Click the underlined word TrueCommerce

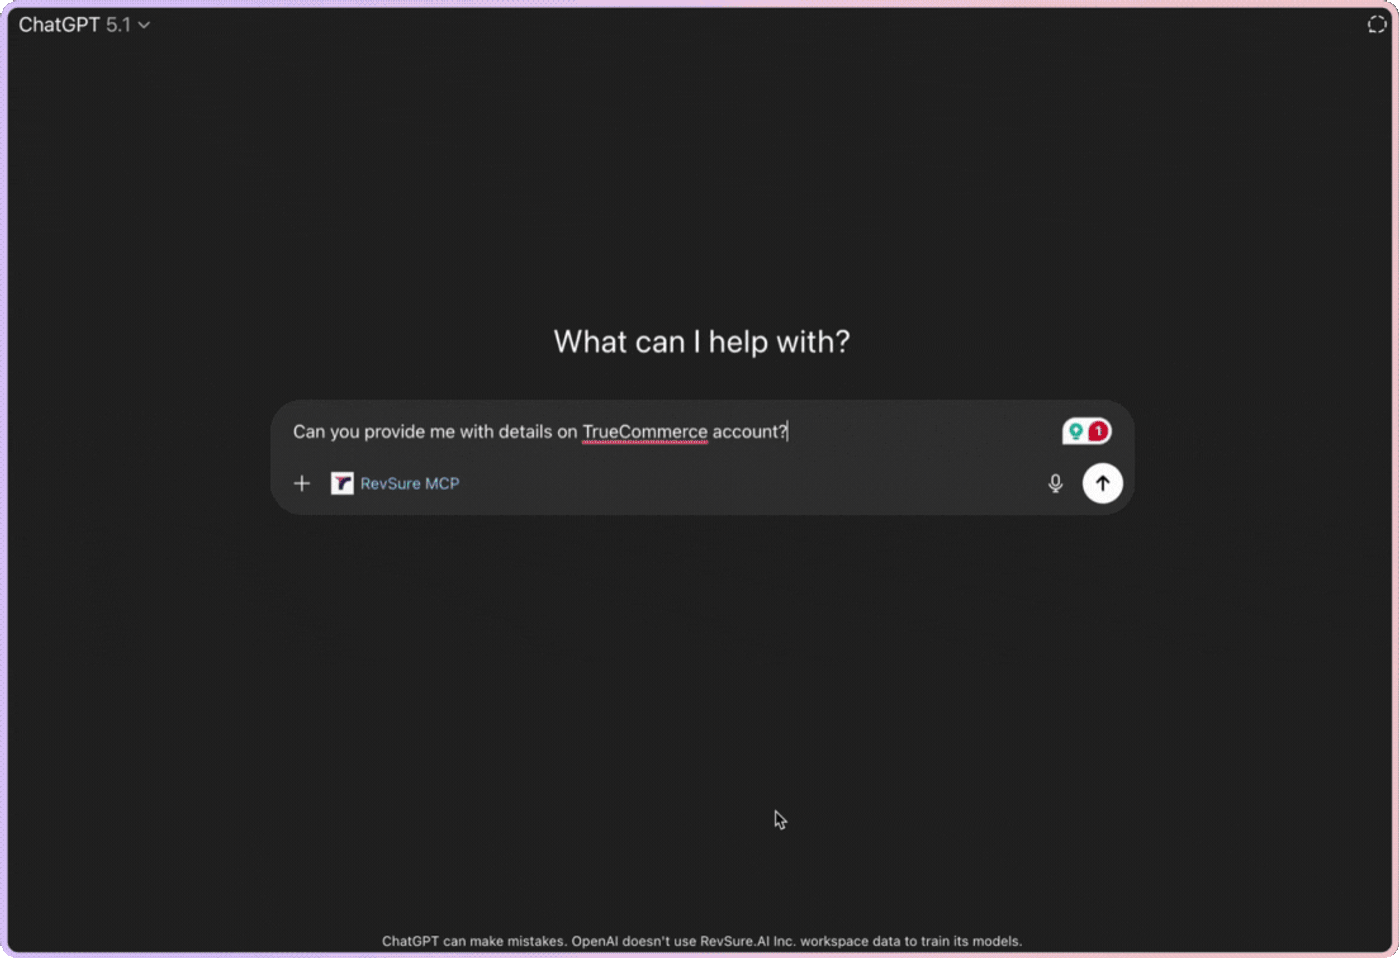645,432
